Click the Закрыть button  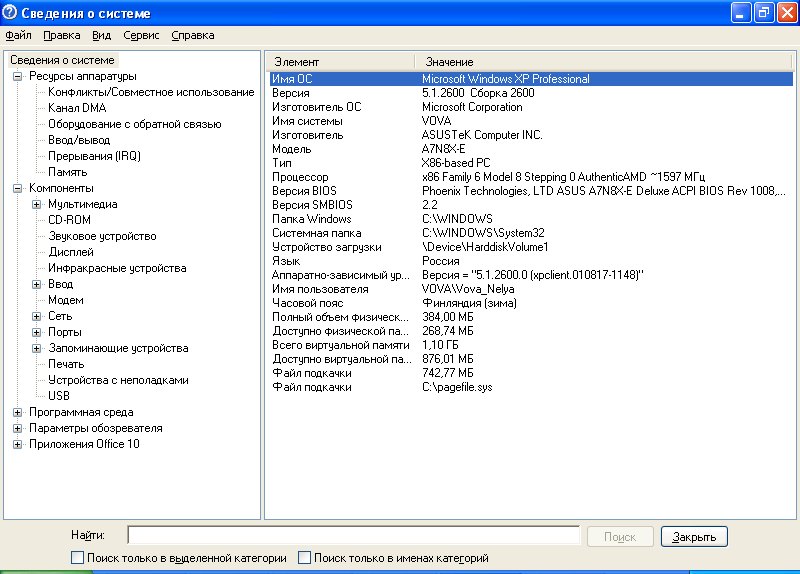pyautogui.click(x=694, y=537)
